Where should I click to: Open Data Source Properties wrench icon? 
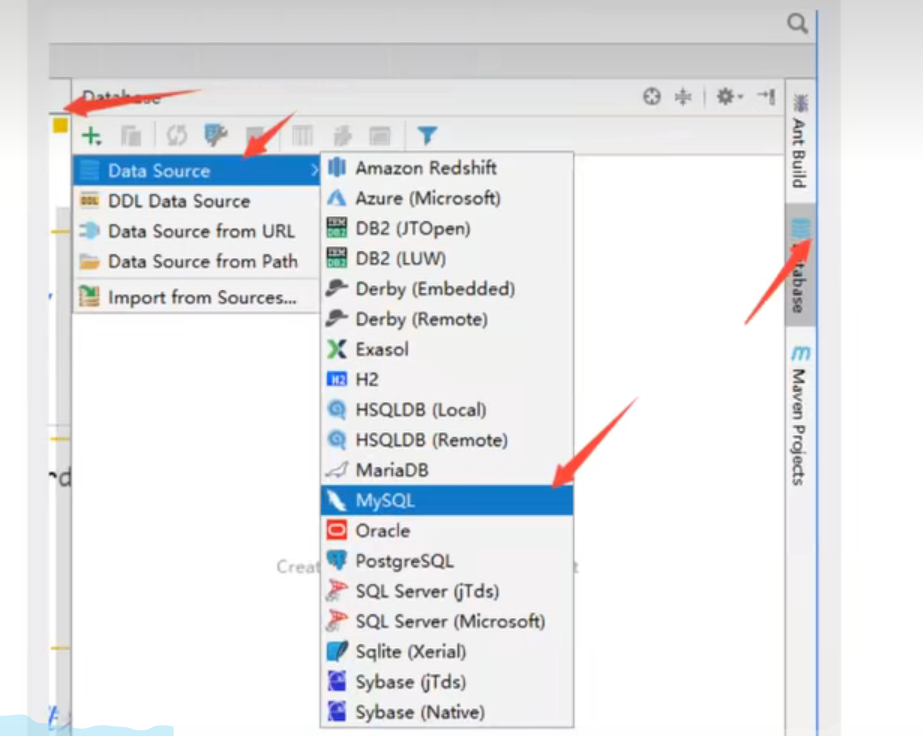click(215, 135)
